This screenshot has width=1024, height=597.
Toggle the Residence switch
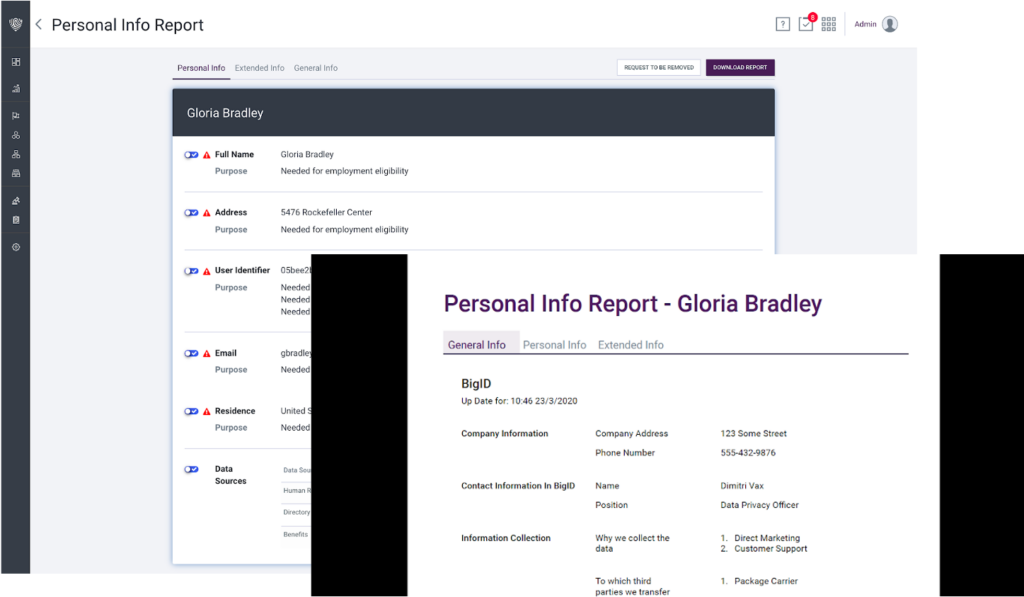[x=191, y=411]
